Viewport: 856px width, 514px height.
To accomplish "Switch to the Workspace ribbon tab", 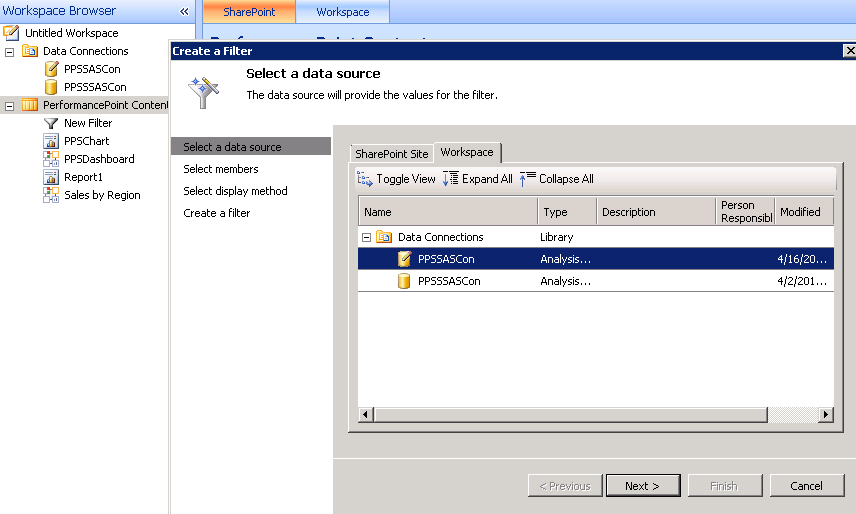I will (343, 12).
